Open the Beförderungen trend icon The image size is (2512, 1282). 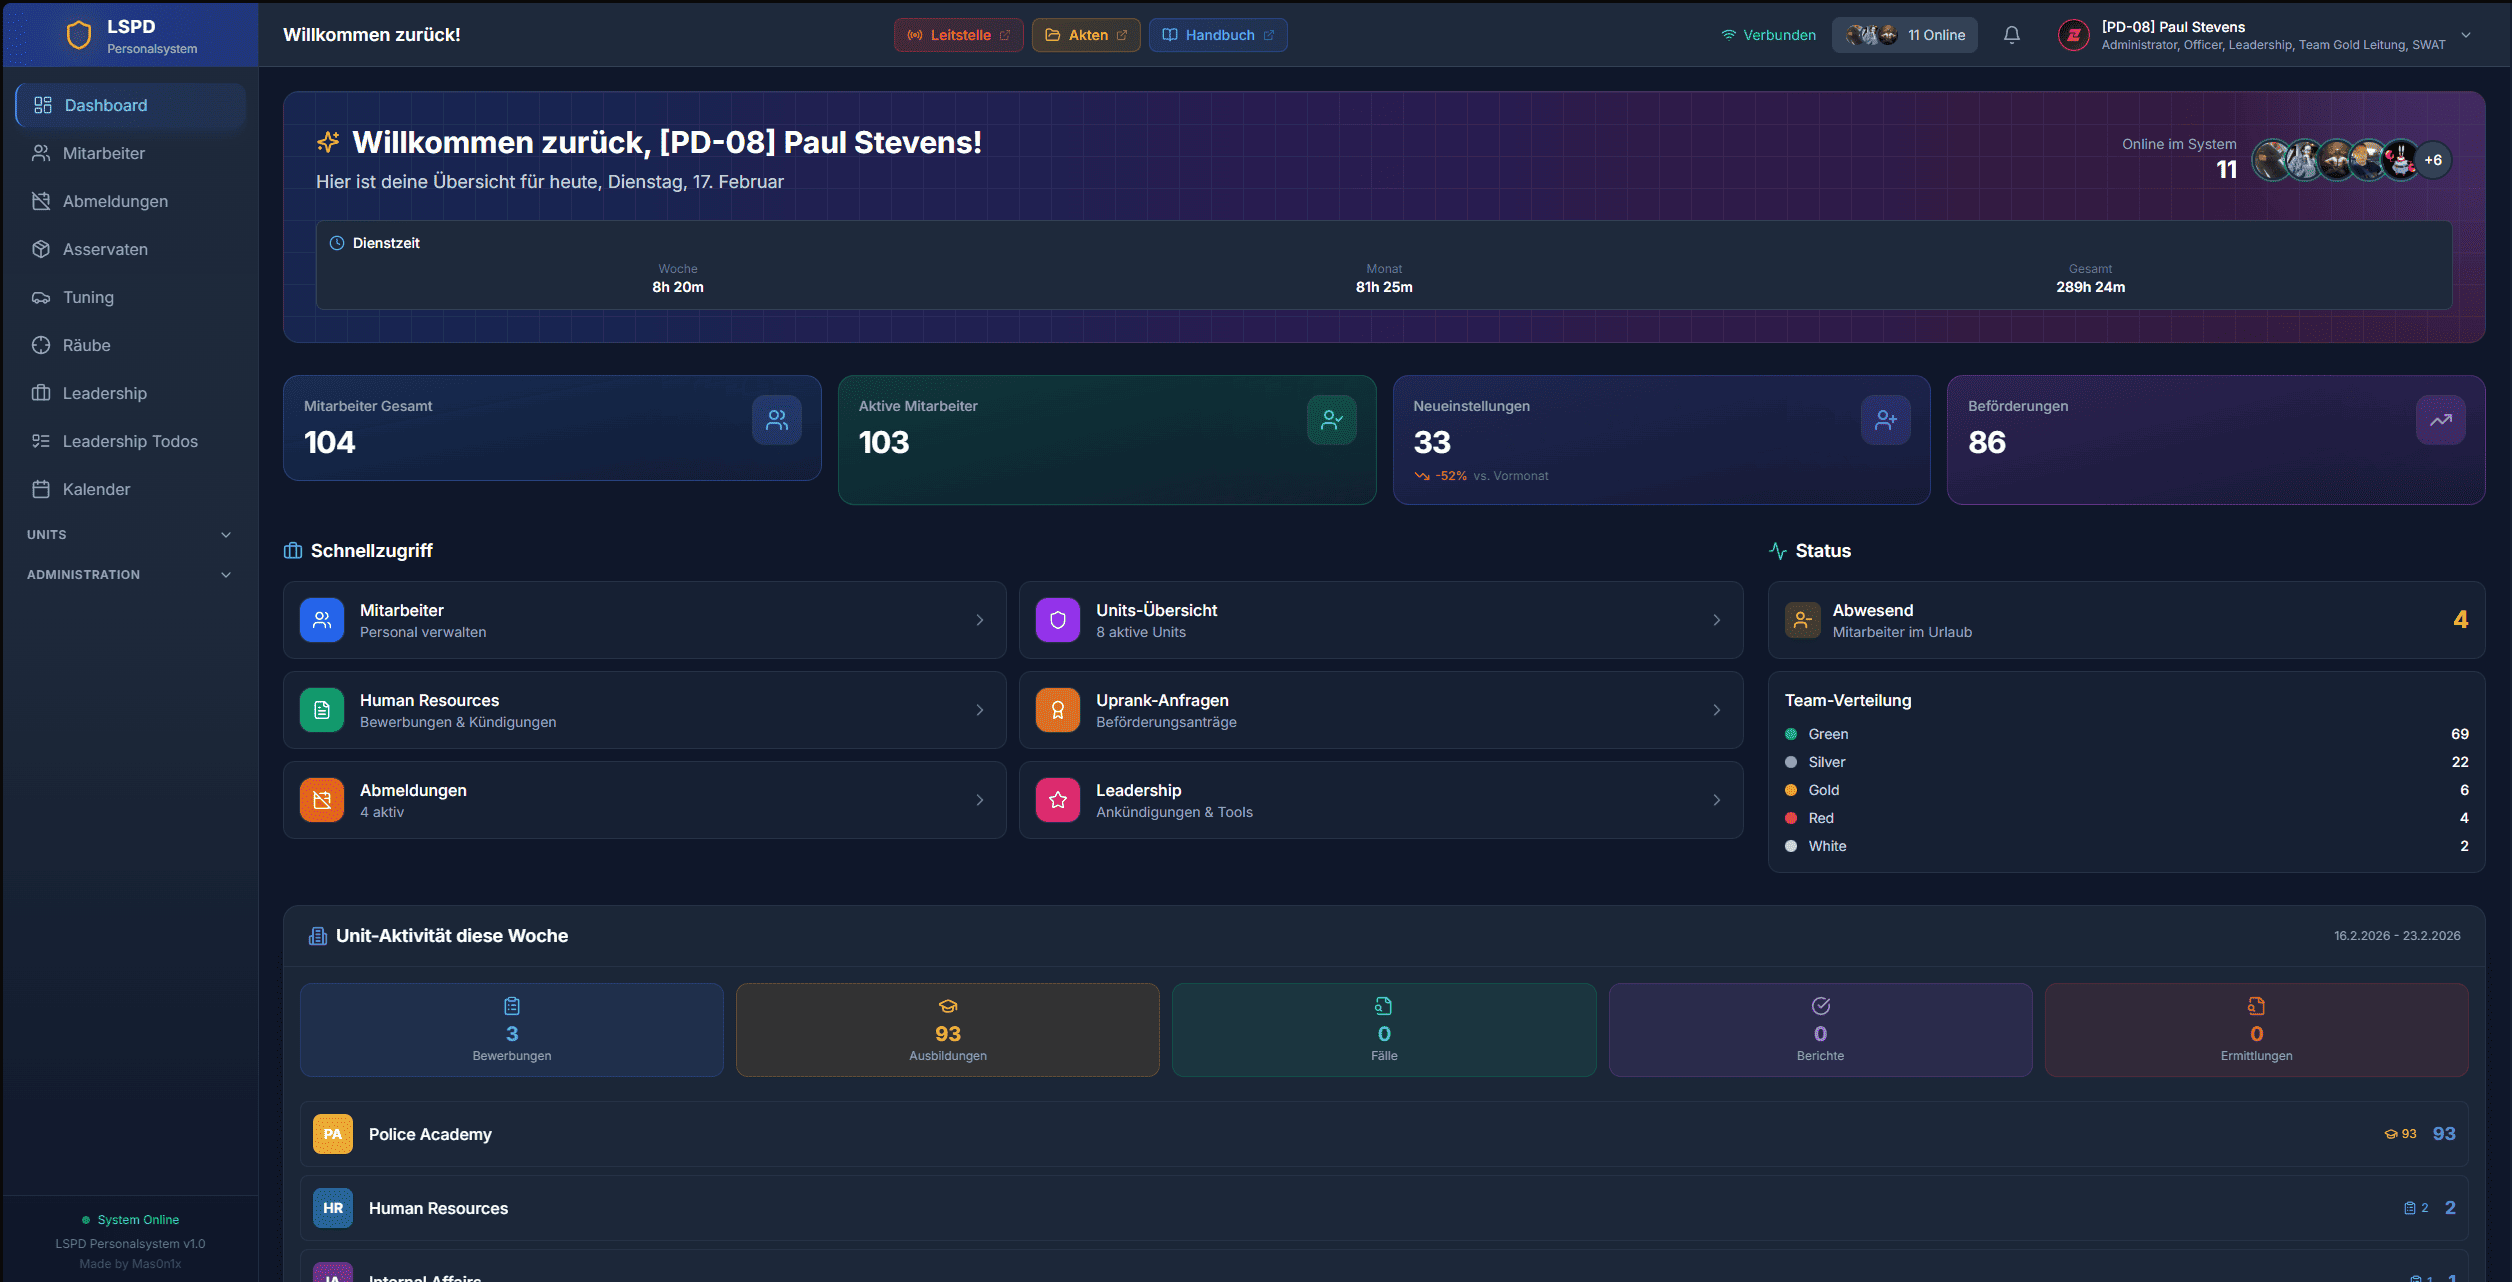pyautogui.click(x=2440, y=420)
